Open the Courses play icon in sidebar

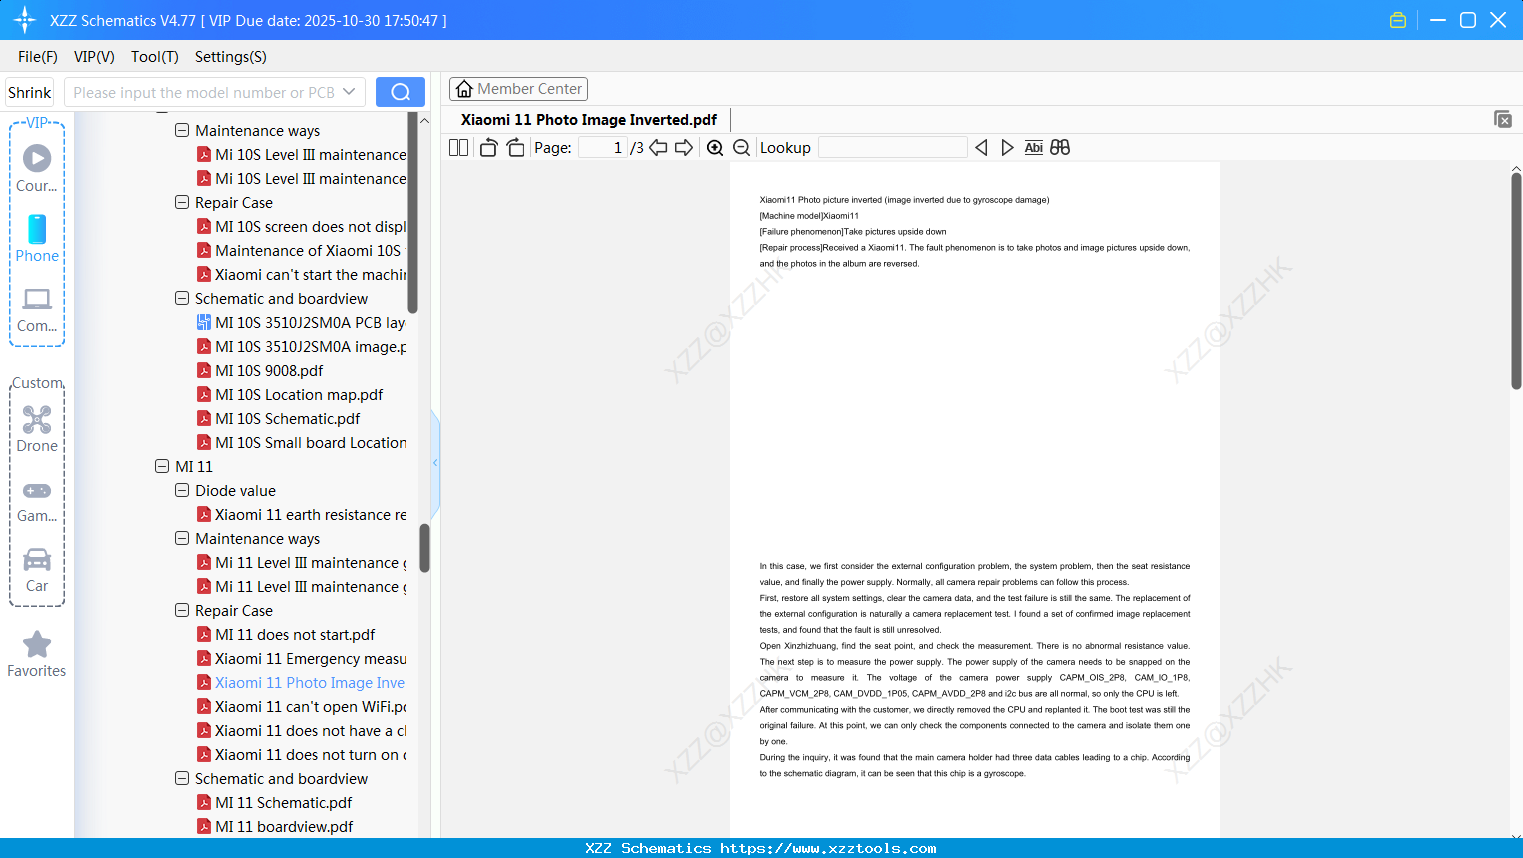pyautogui.click(x=37, y=158)
